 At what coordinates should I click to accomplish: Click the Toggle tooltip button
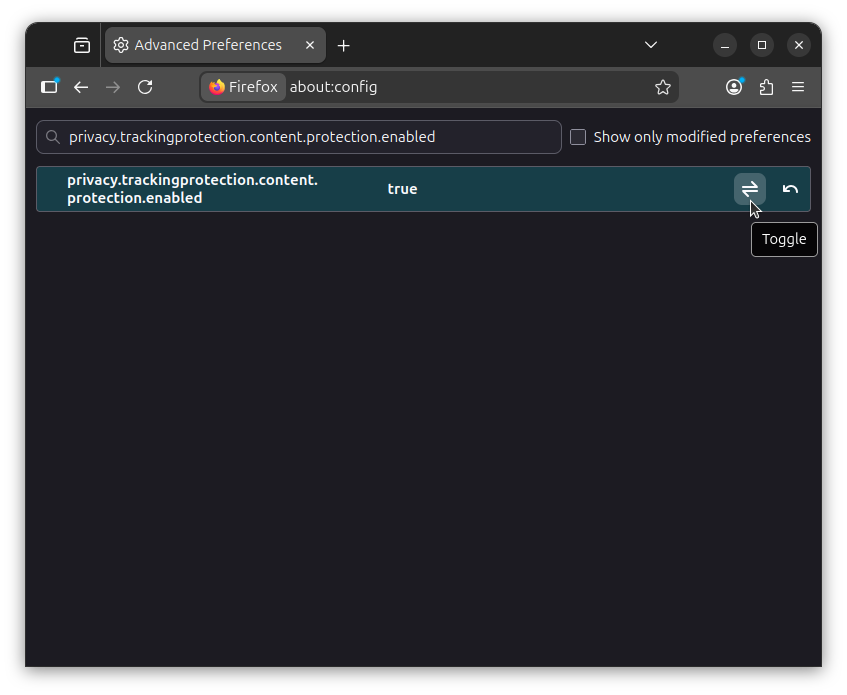tap(784, 239)
